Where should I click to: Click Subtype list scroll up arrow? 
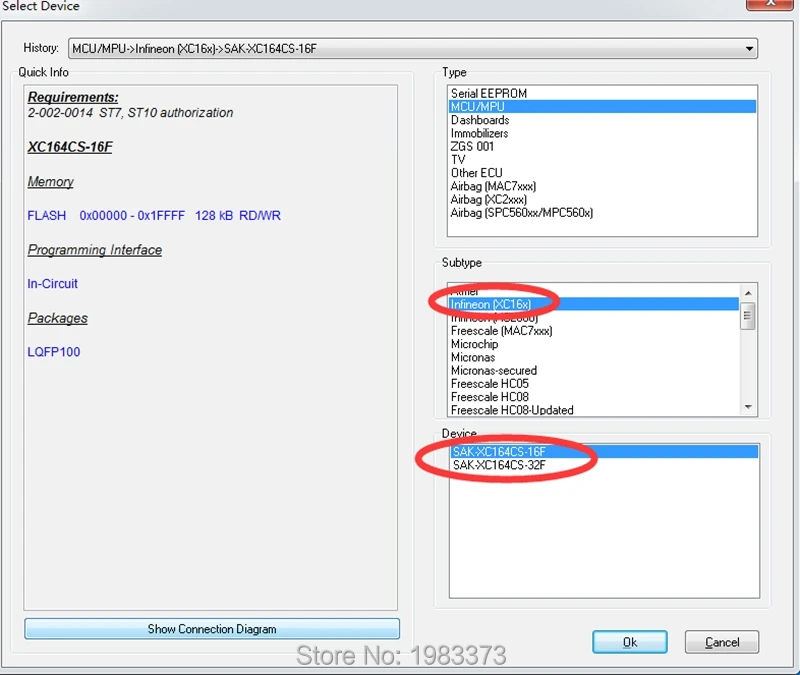click(748, 293)
